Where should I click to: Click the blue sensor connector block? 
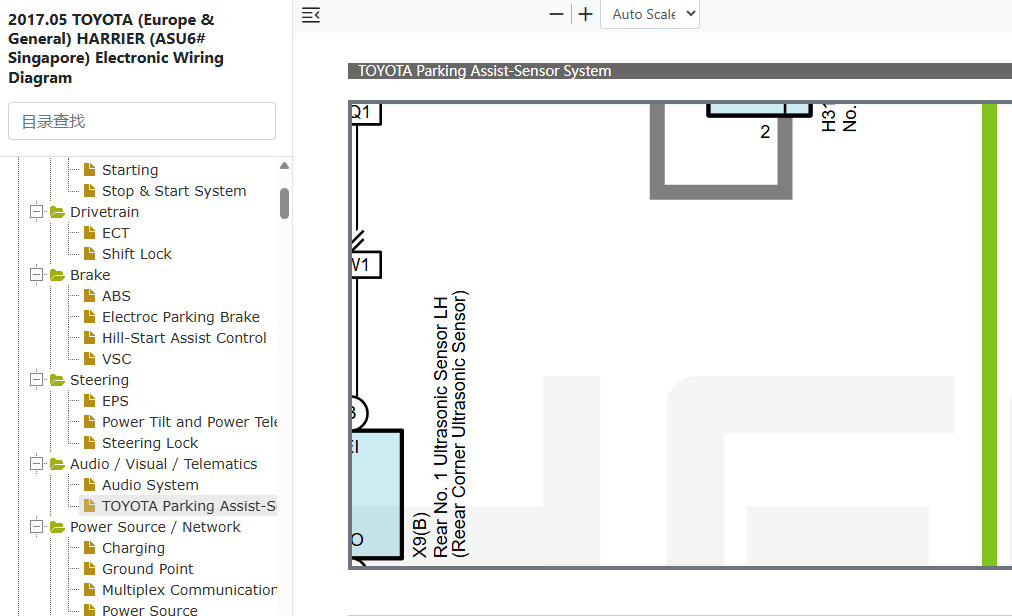click(377, 494)
